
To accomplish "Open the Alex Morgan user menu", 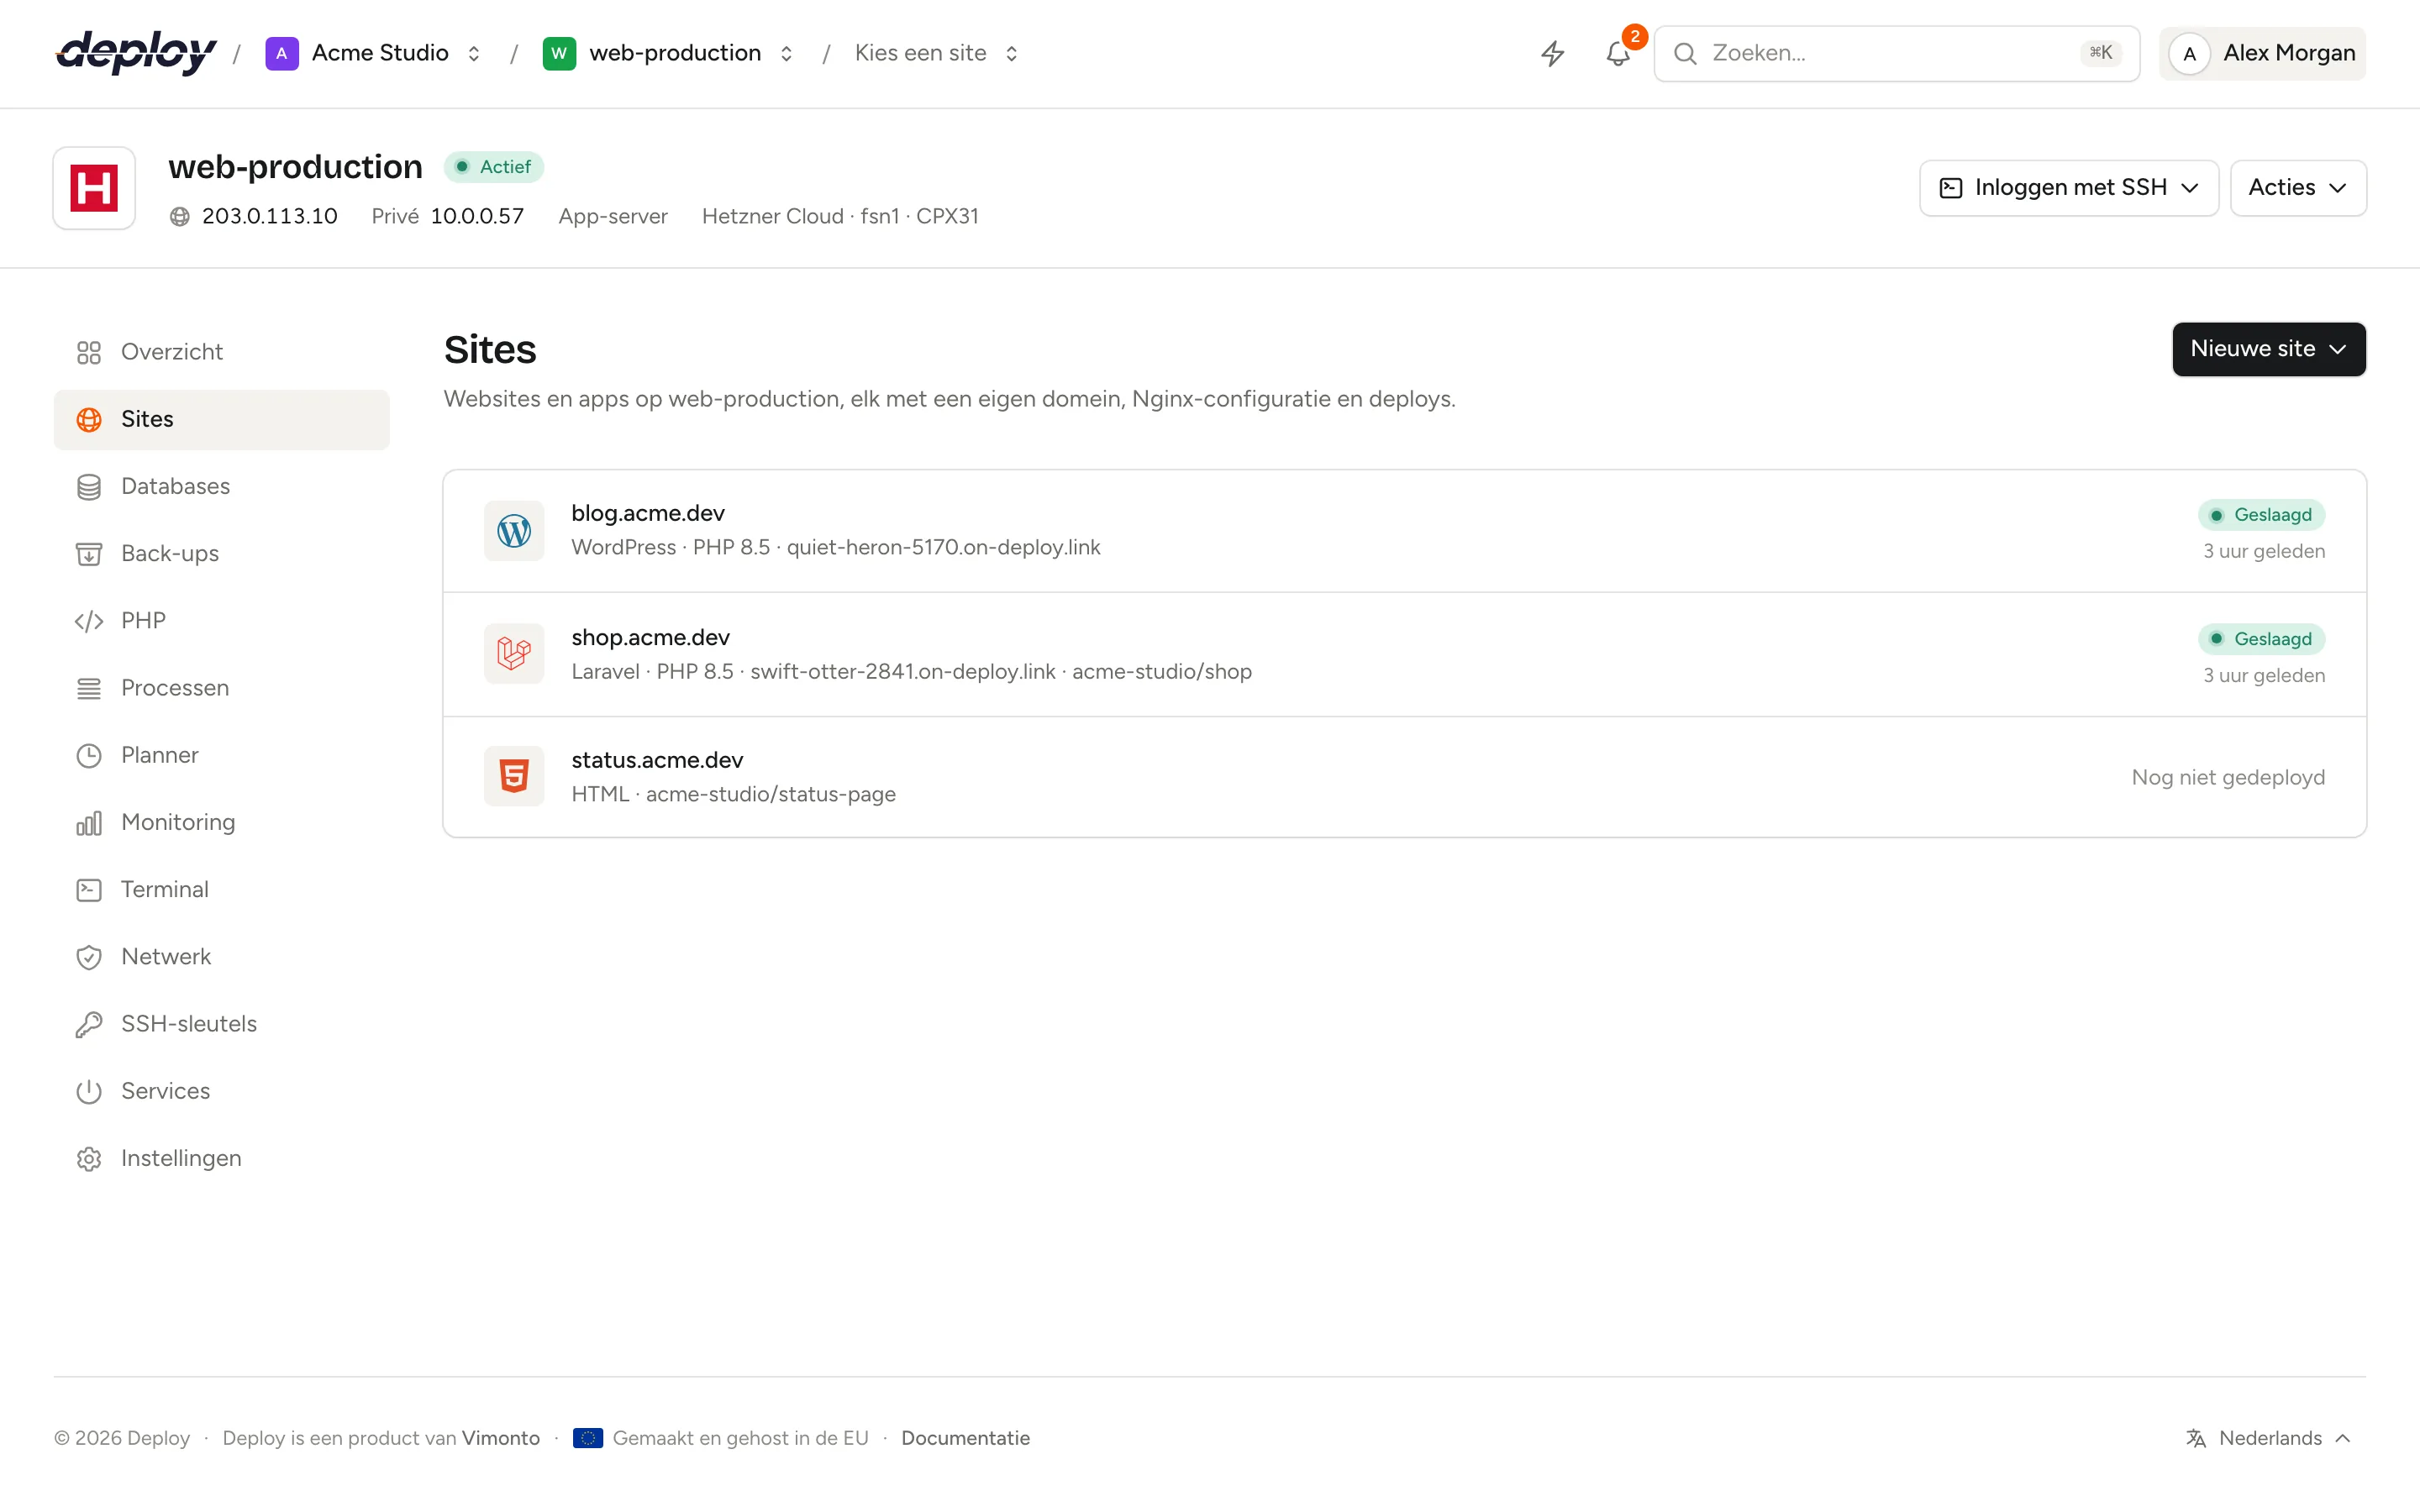I will click(x=2262, y=53).
